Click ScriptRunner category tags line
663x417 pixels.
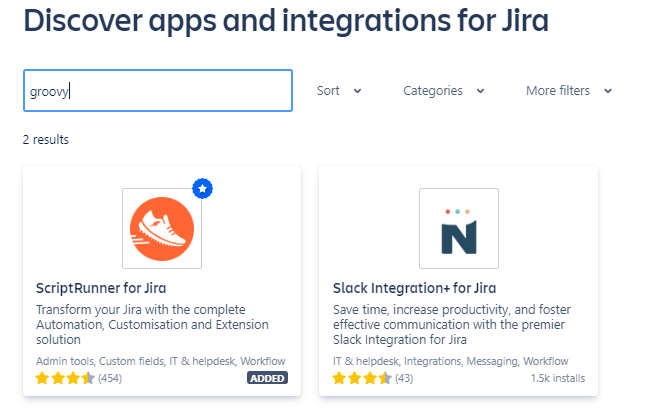point(161,361)
